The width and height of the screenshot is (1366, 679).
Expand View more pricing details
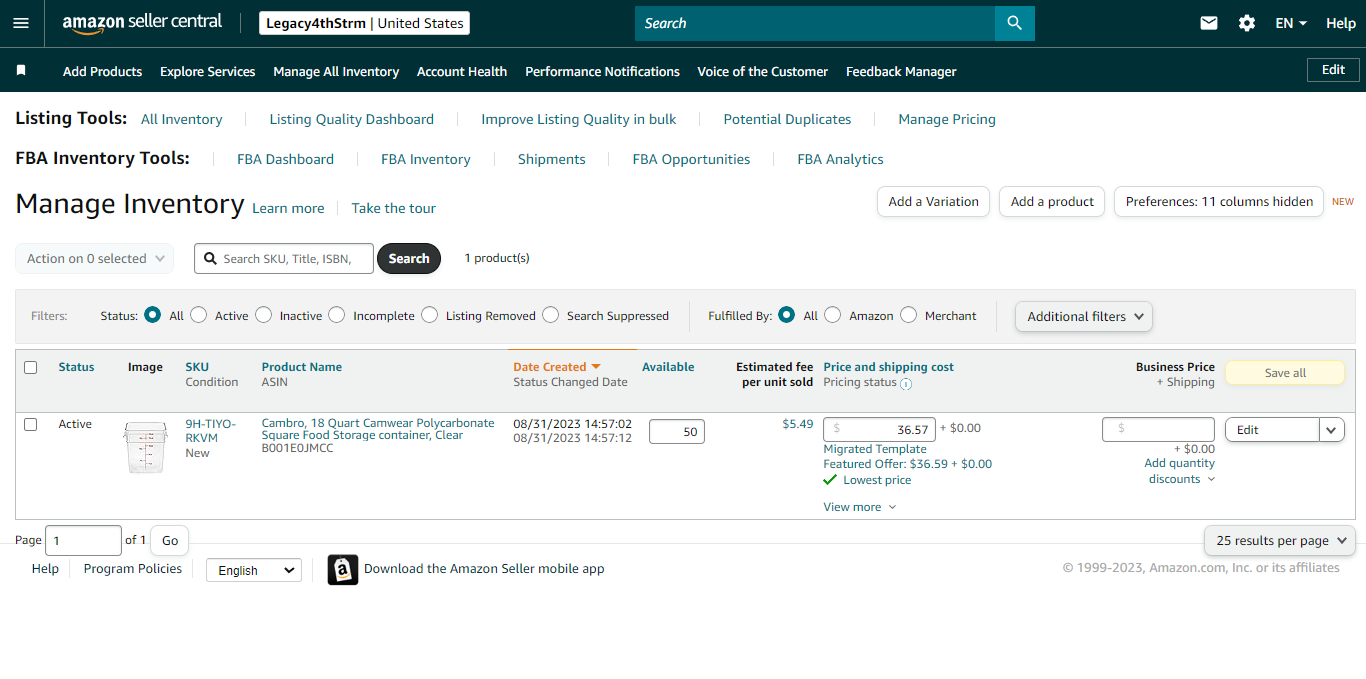860,507
